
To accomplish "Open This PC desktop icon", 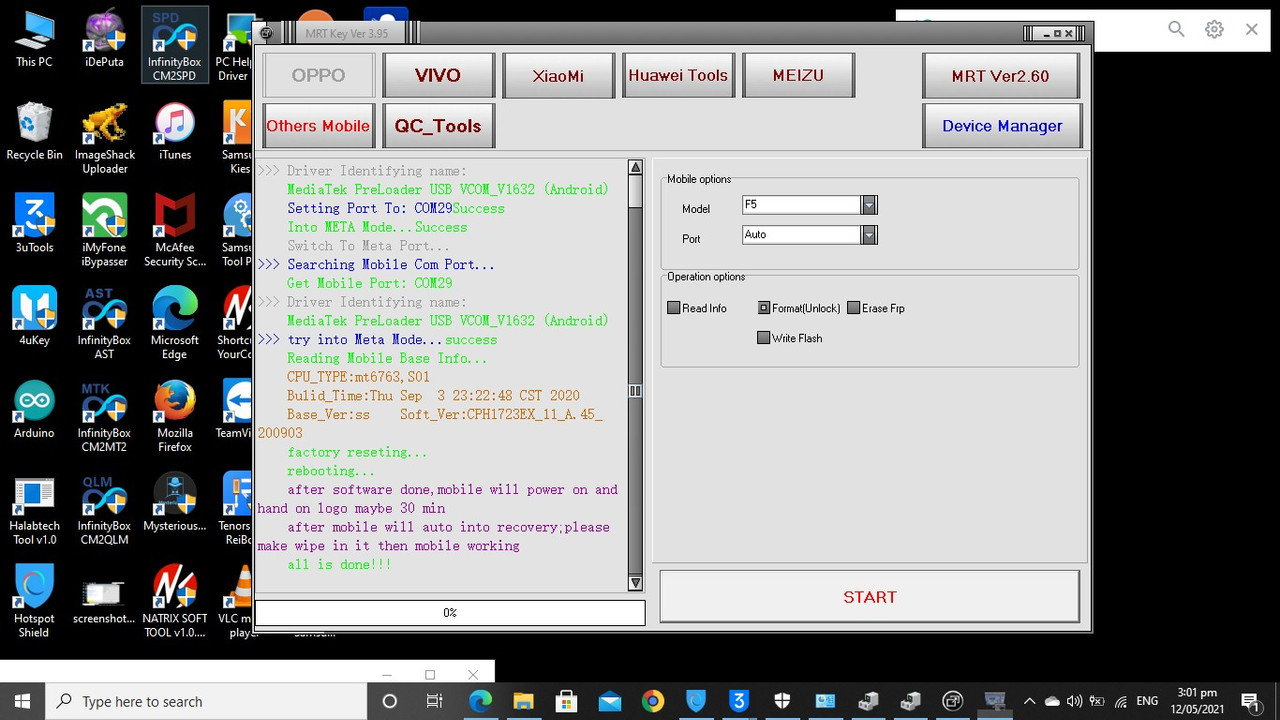I will pos(34,40).
